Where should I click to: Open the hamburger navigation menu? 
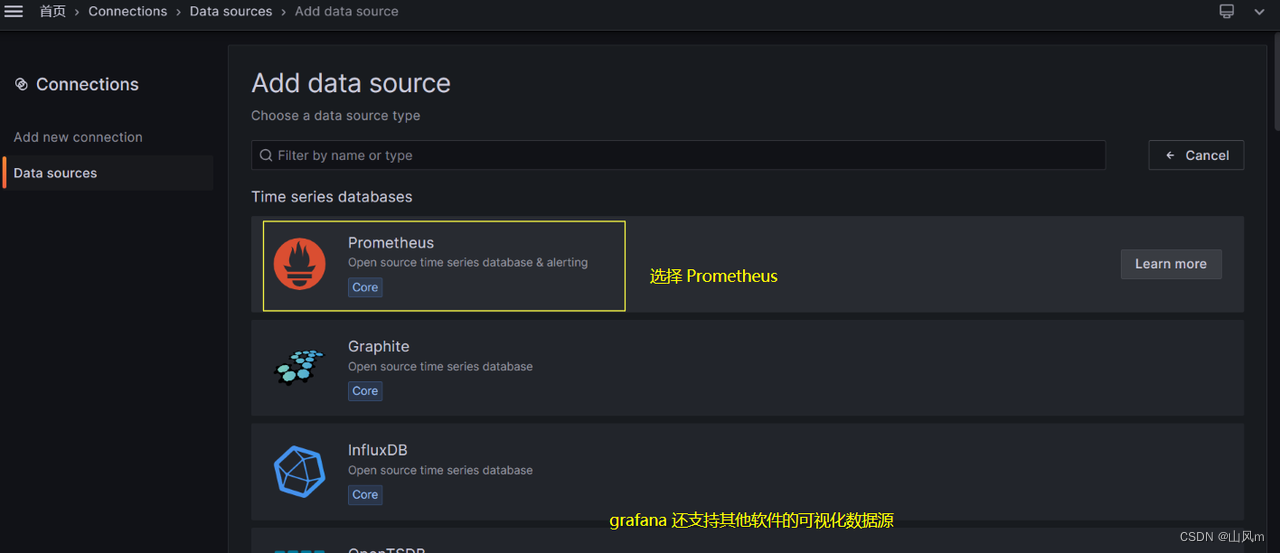[x=14, y=11]
